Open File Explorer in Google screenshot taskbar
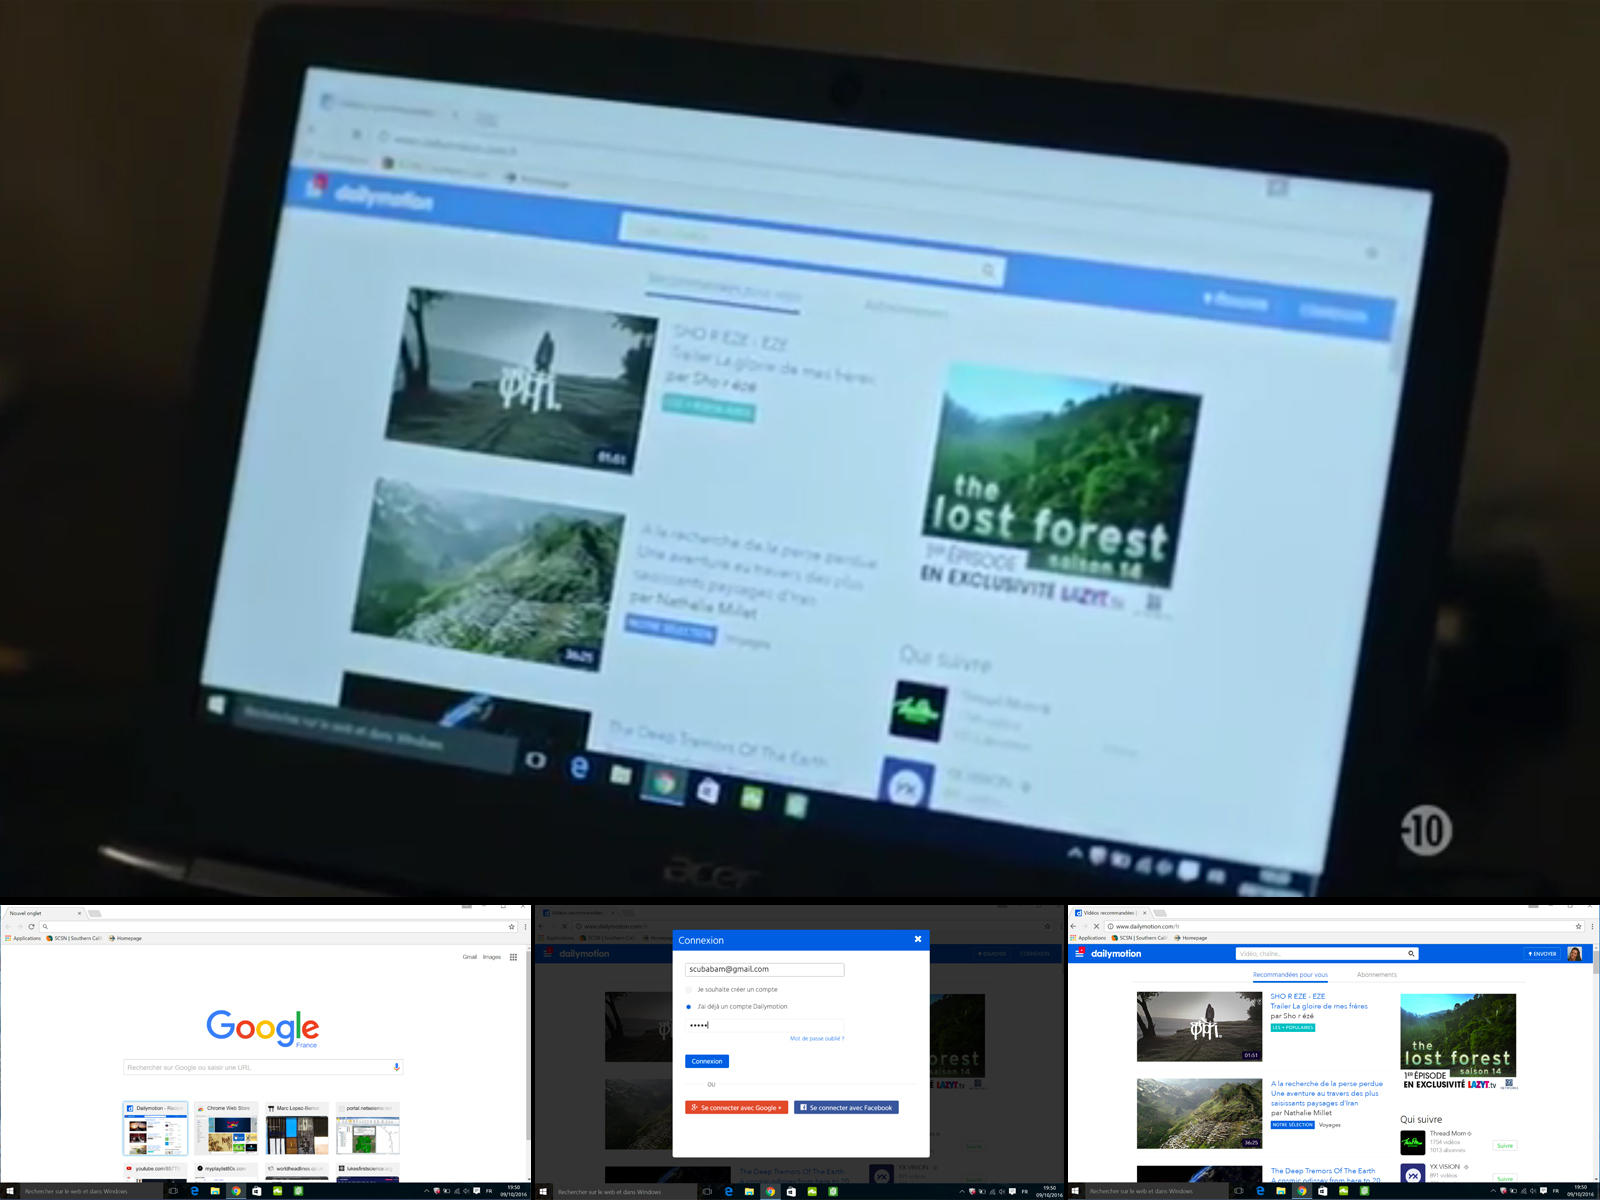Viewport: 1600px width, 1200px height. 215,1191
